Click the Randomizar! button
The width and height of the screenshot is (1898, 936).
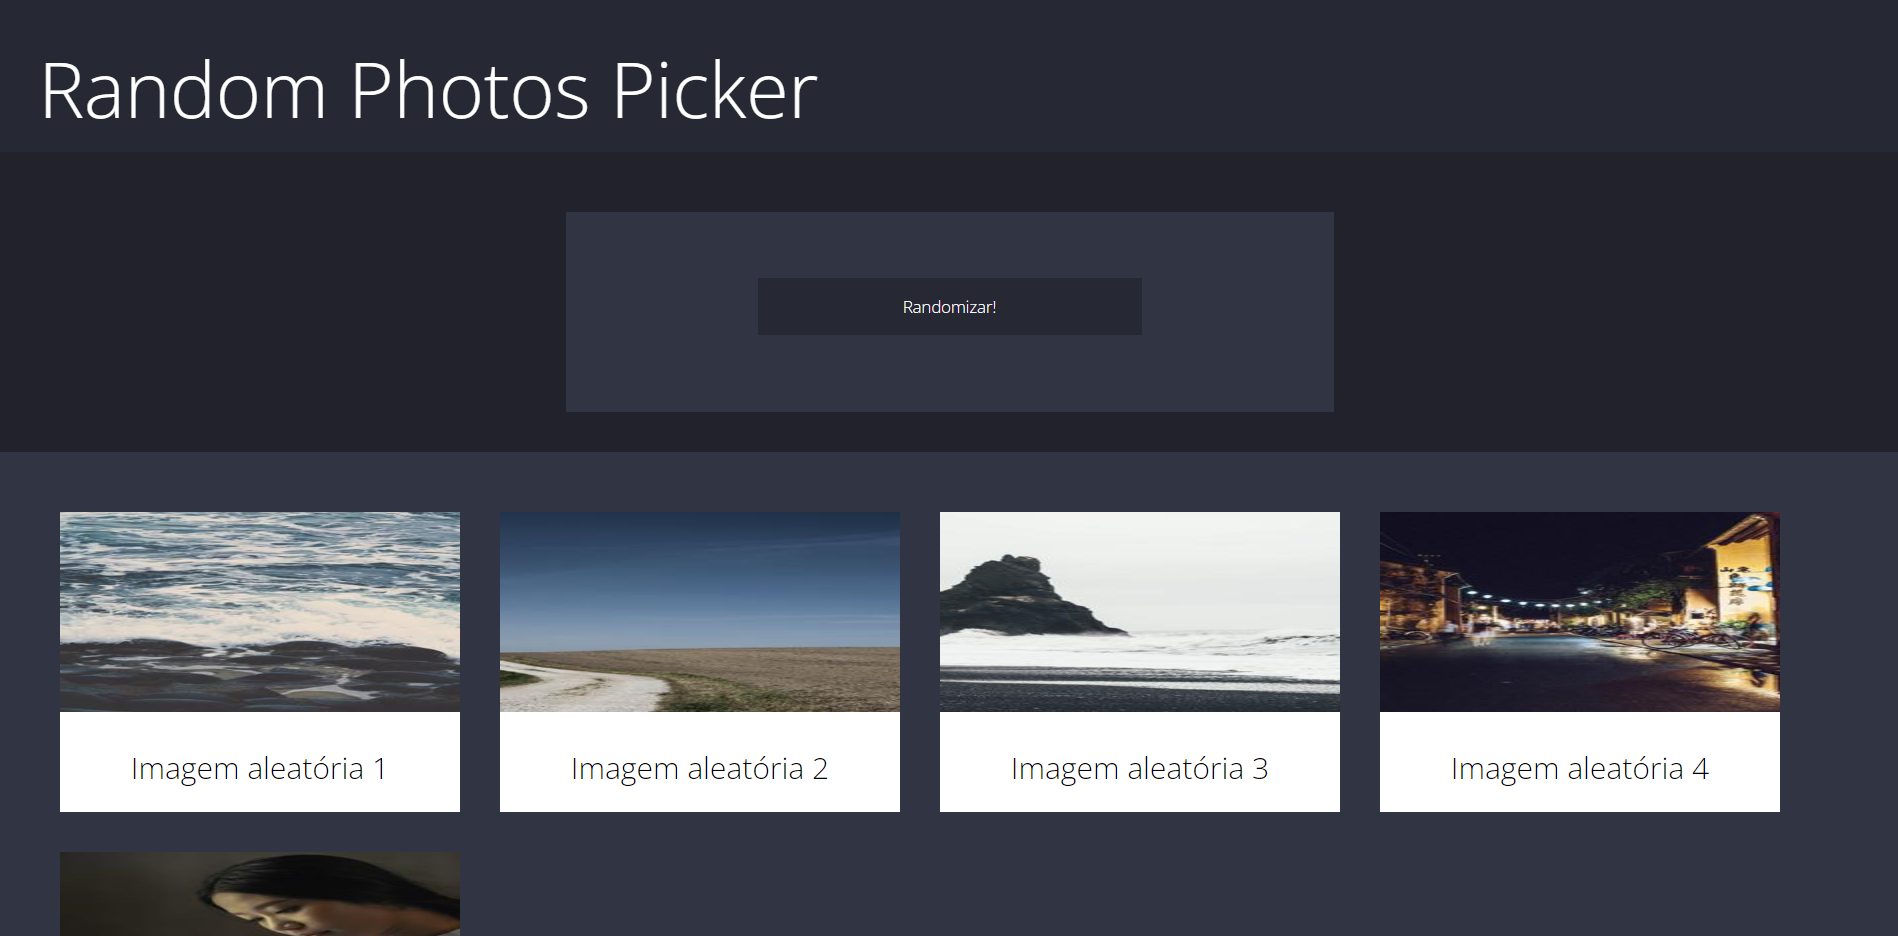[x=949, y=306]
